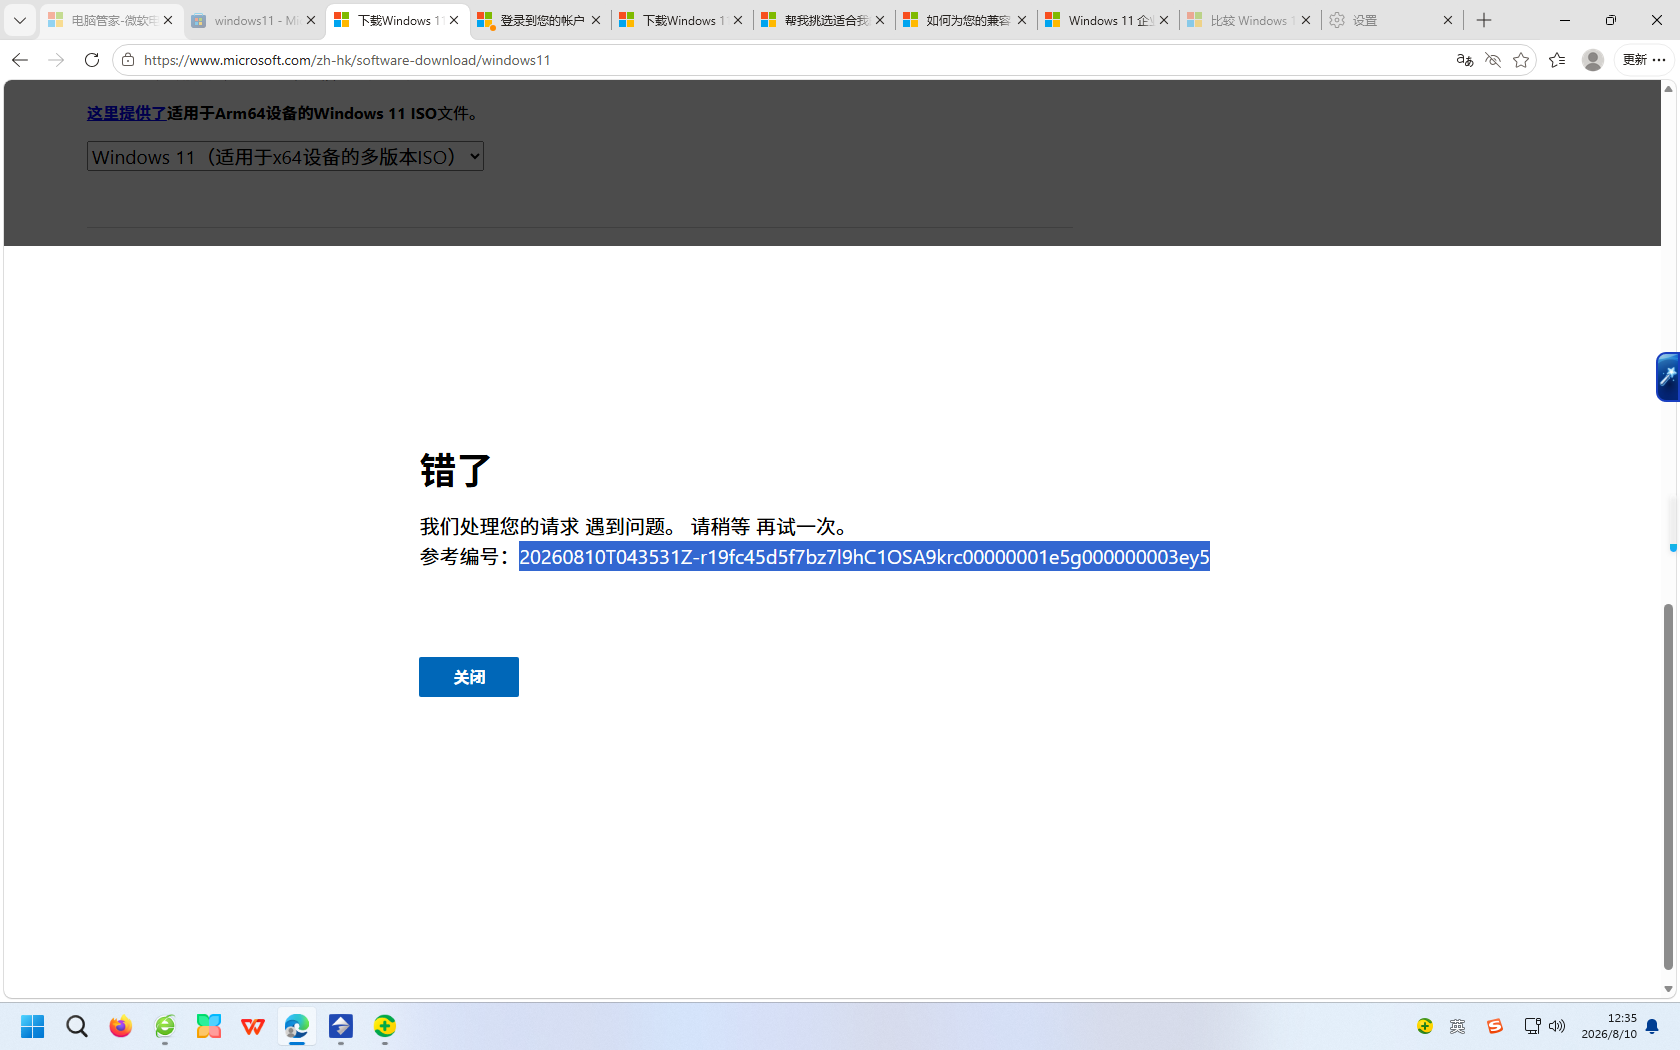
Task: Open network settings tray icon
Action: tap(1532, 1027)
